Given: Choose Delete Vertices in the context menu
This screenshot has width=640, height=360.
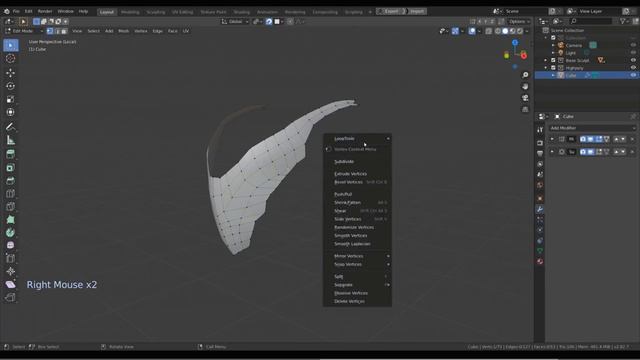Looking at the screenshot, I should coord(358,301).
